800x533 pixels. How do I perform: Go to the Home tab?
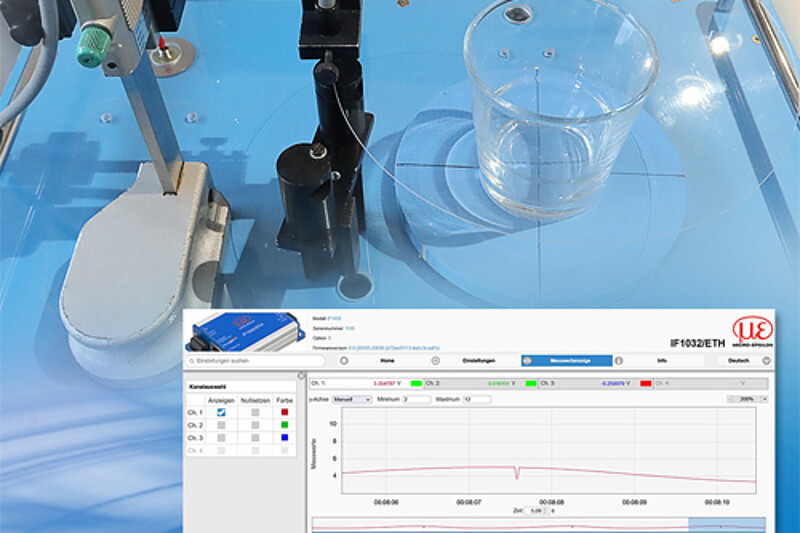[x=387, y=360]
